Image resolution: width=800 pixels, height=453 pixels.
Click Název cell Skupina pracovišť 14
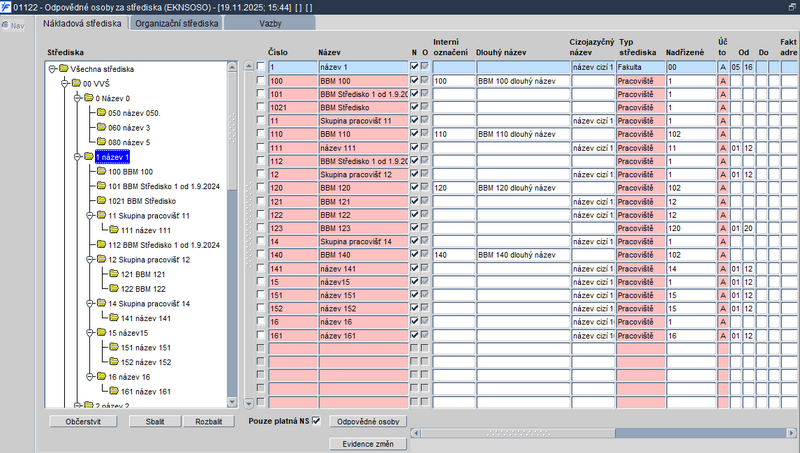363,241
